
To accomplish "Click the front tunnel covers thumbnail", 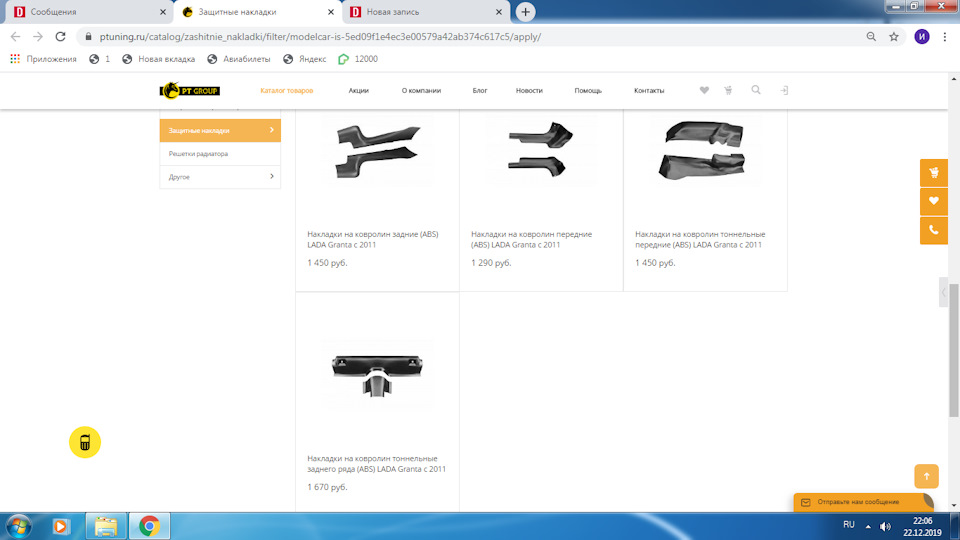I will point(704,150).
